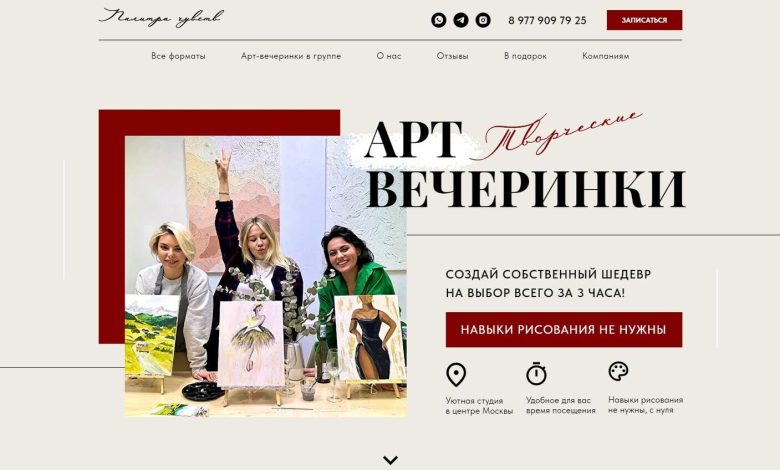Click 'Навыки рисования не нужны' button
This screenshot has height=470, width=780.
coord(564,330)
